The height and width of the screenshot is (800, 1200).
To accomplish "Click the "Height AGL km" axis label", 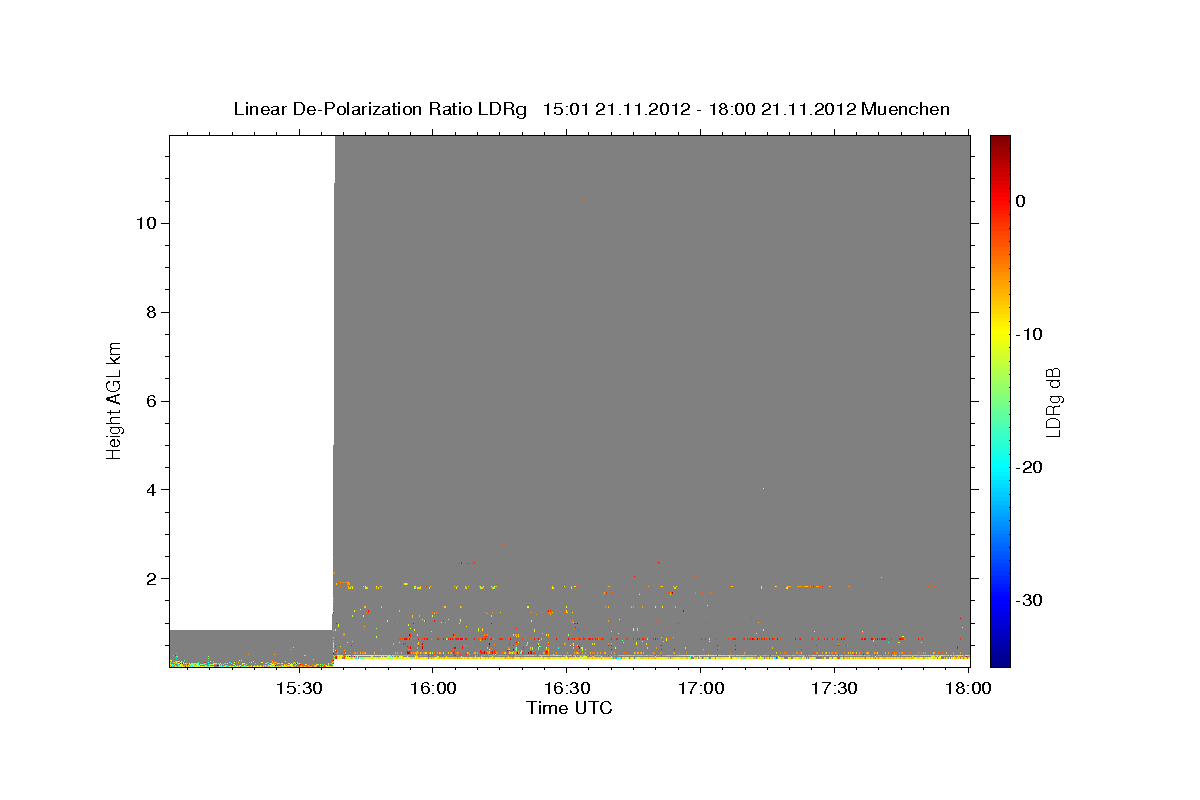I will [114, 401].
